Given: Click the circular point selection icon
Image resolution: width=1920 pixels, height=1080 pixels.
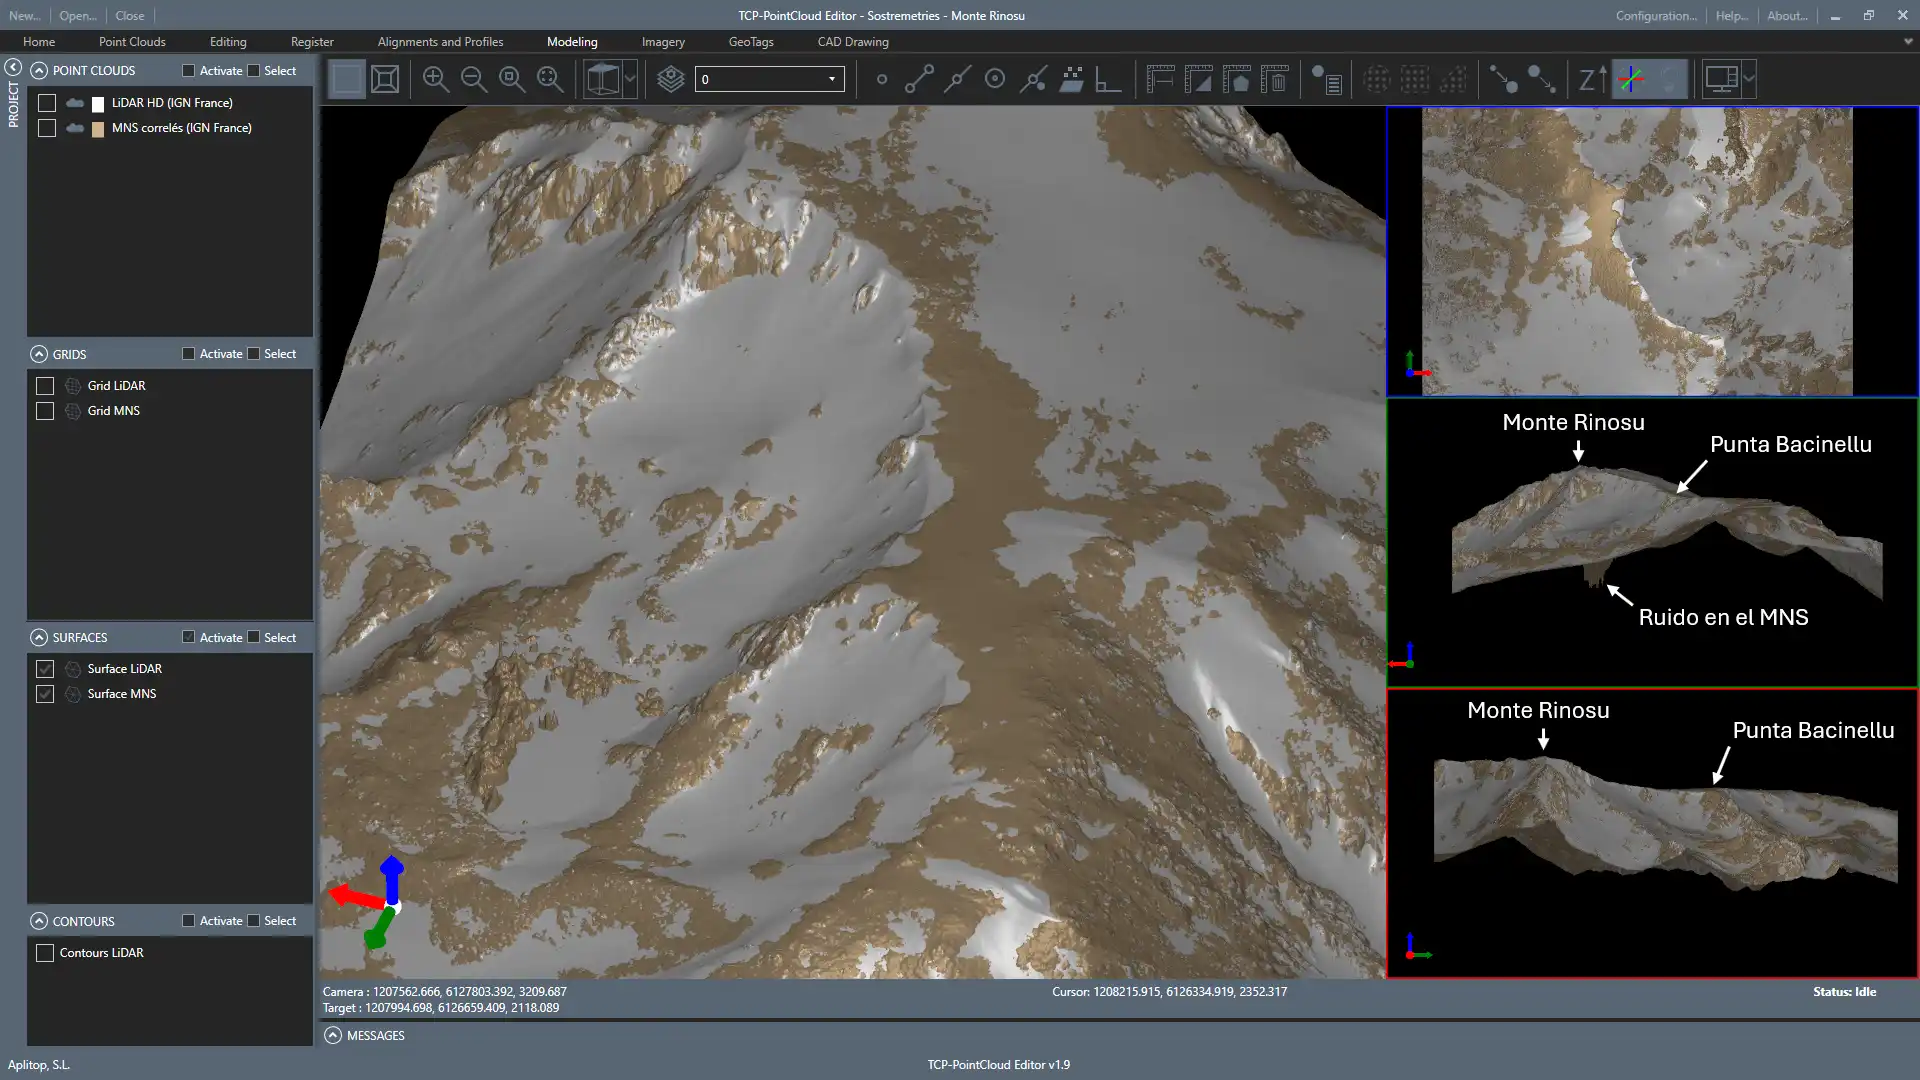Looking at the screenshot, I should (1377, 79).
